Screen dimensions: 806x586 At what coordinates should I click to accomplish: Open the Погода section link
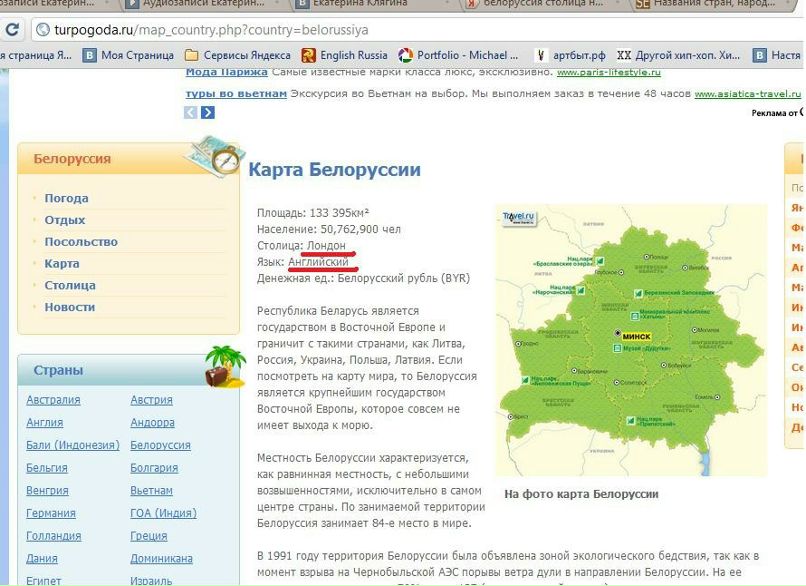pos(65,197)
